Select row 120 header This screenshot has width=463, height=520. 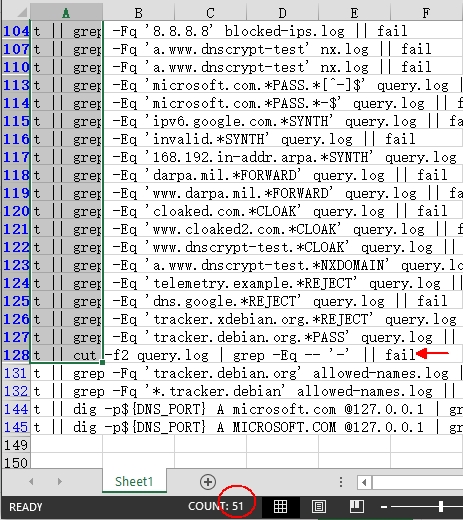16,211
